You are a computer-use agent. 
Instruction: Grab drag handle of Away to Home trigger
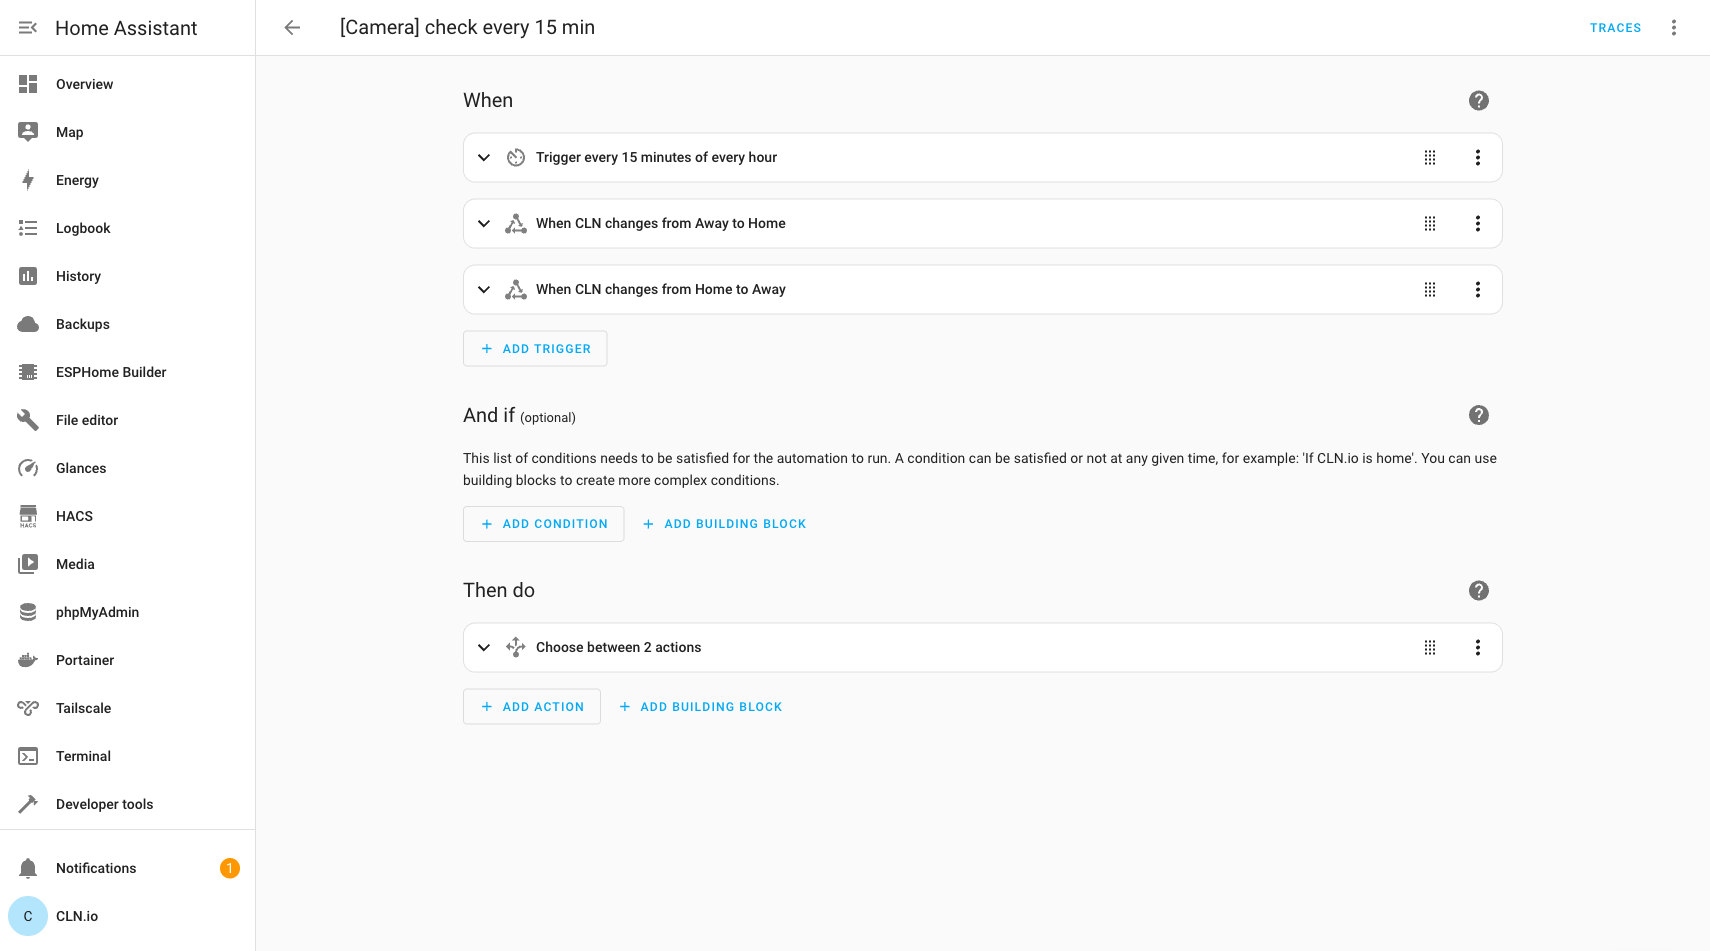pos(1430,224)
